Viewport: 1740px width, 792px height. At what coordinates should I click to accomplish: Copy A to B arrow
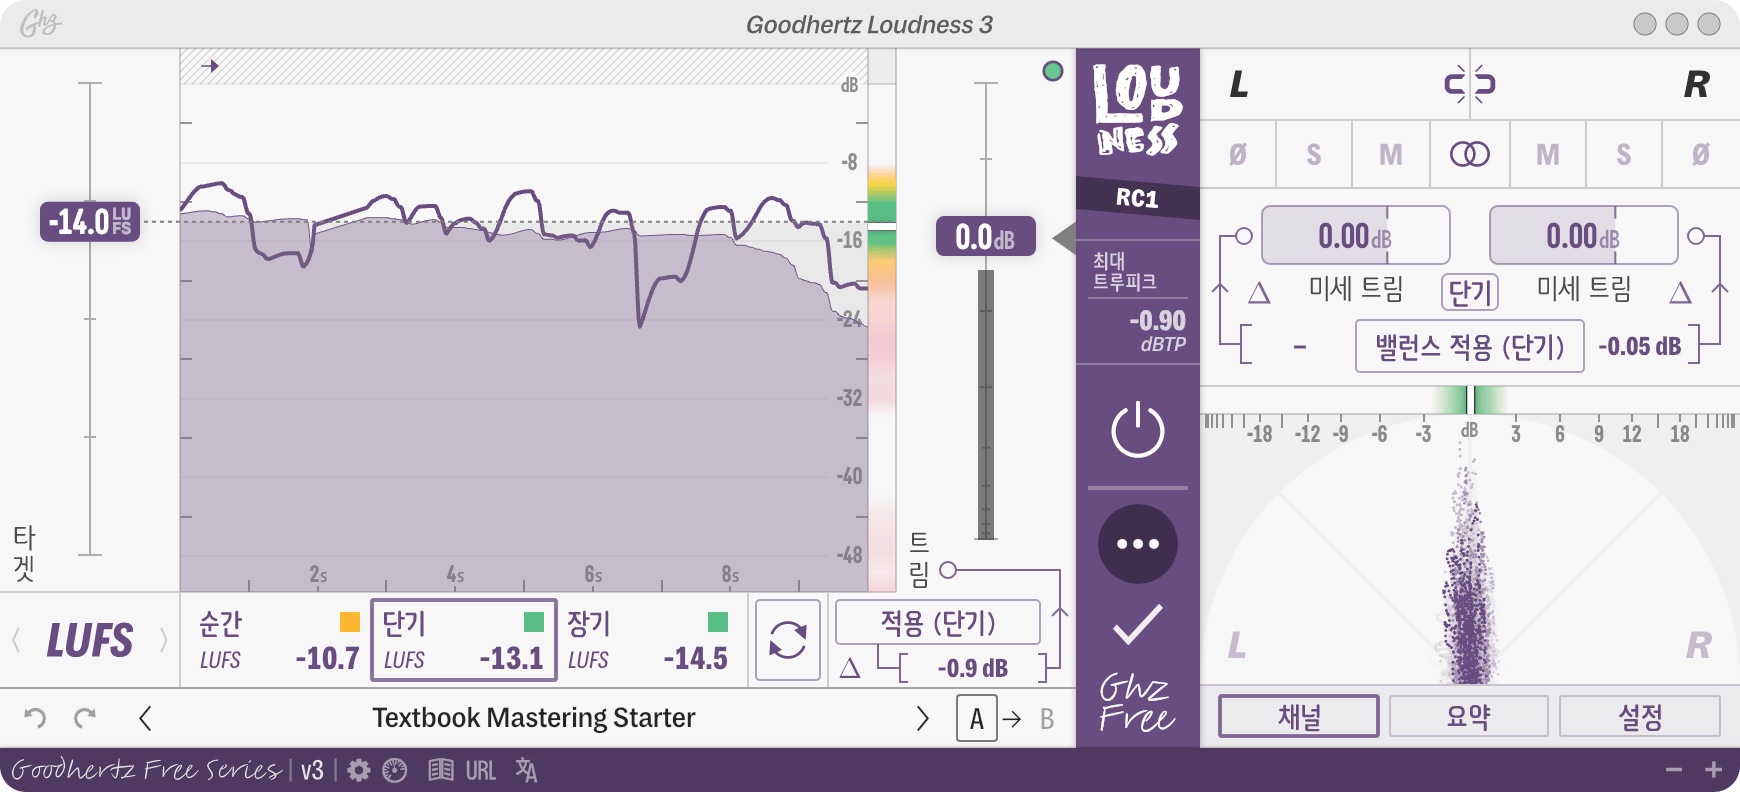coord(1012,719)
